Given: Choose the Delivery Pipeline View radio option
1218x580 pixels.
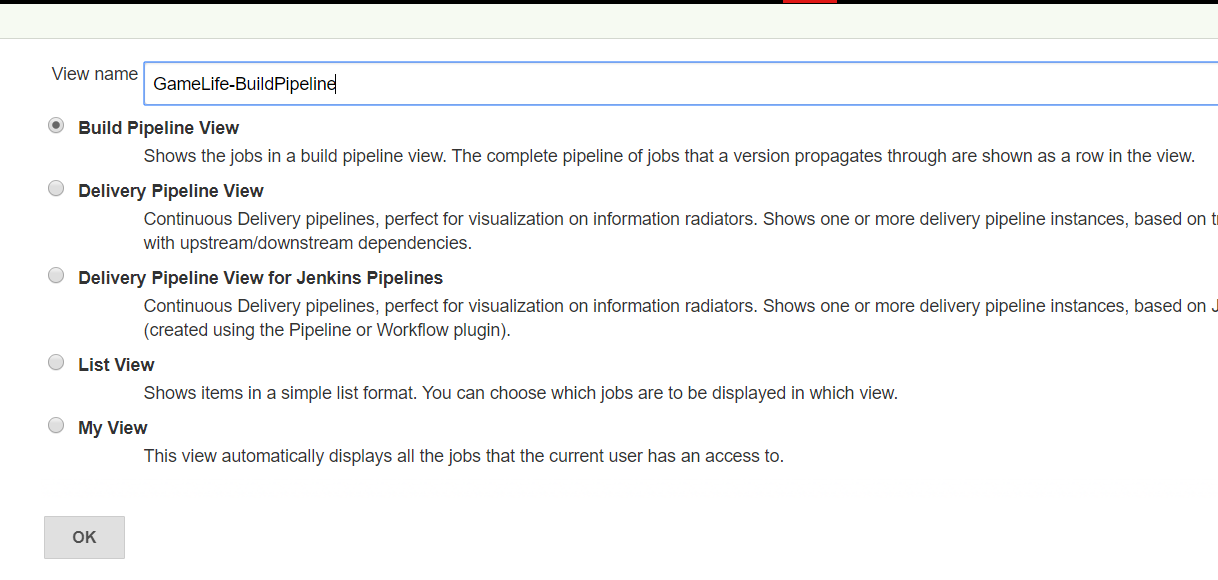Looking at the screenshot, I should [x=56, y=189].
